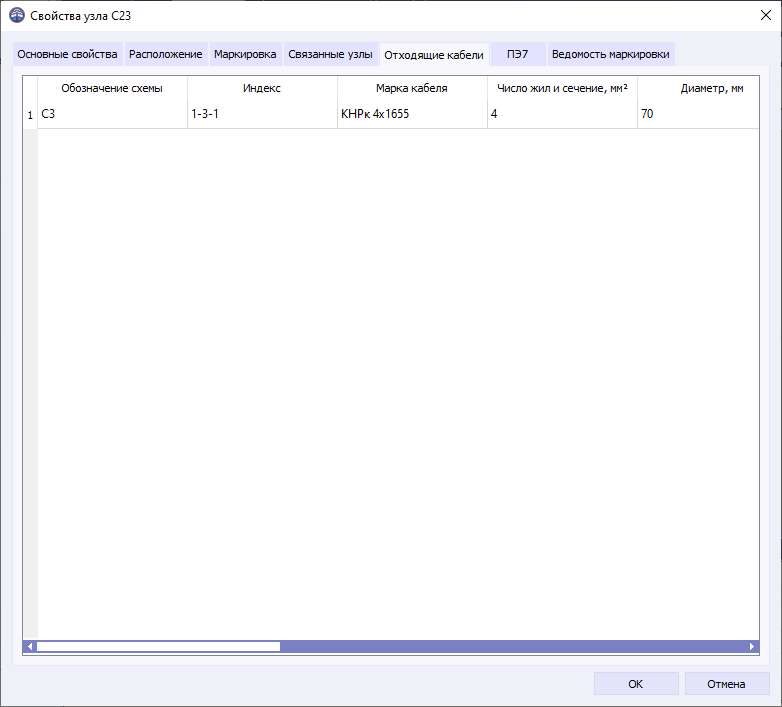782x707 pixels.
Task: Select the cell with value 4
Action: tap(563, 115)
